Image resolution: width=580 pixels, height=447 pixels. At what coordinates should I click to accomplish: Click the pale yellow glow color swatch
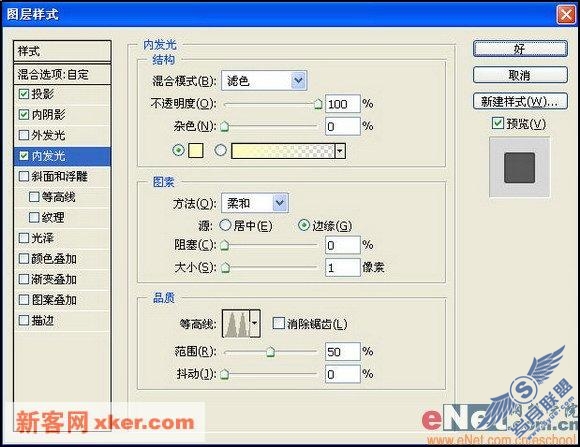(x=196, y=151)
